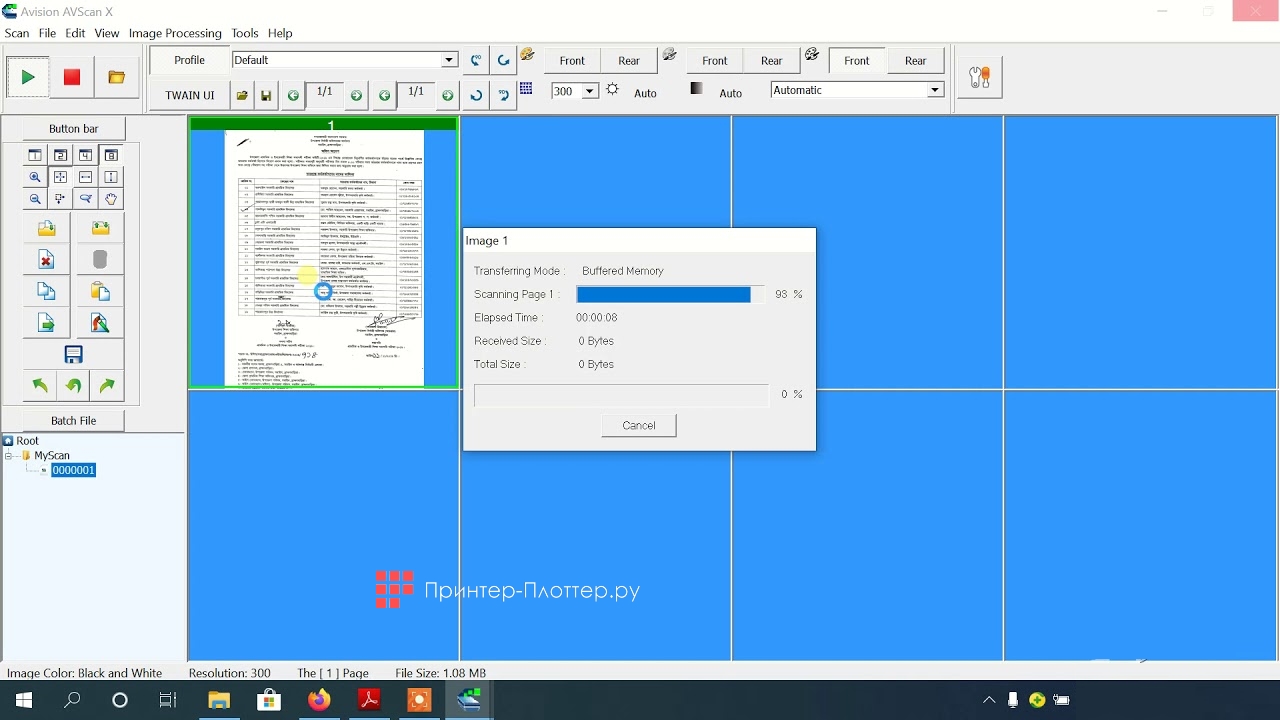The height and width of the screenshot is (720, 1280).
Task: Open the resolution dropdown showing 300
Action: (x=589, y=91)
